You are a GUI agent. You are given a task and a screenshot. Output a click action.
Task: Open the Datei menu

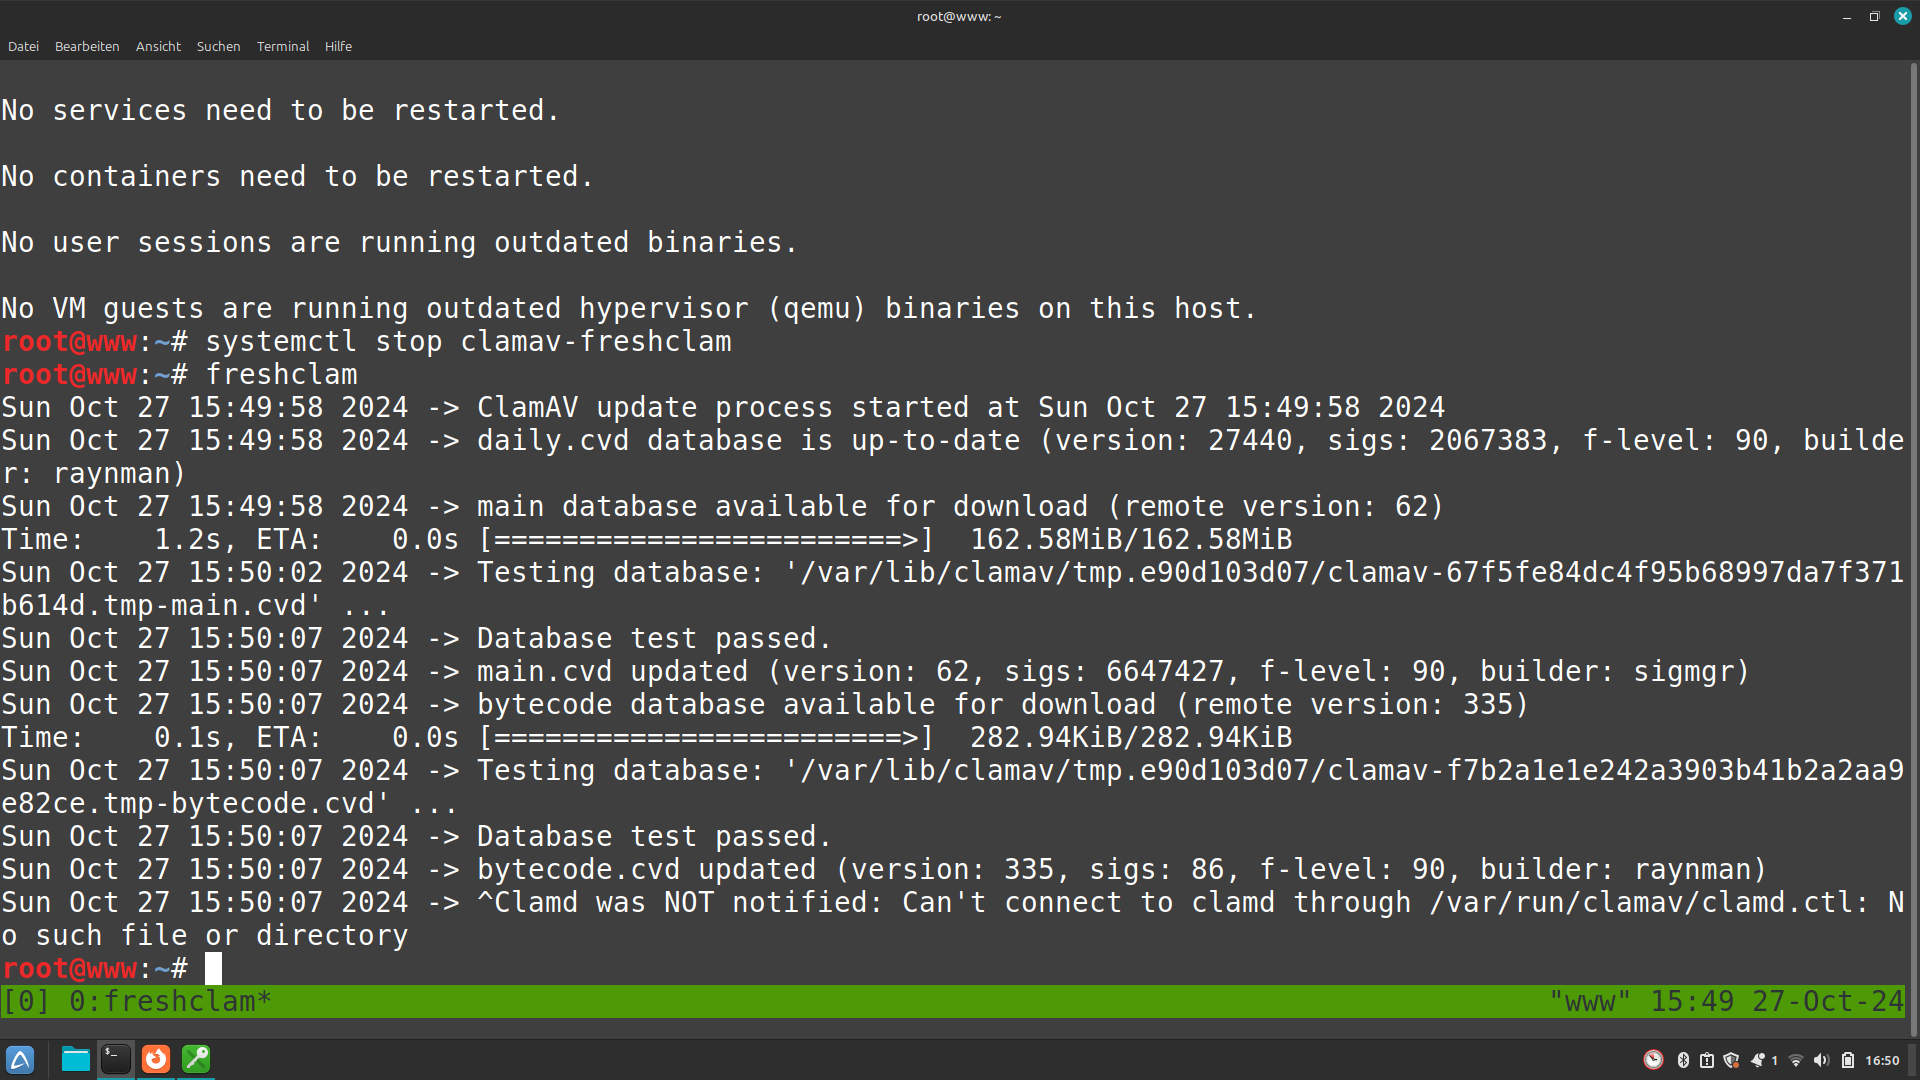click(23, 46)
